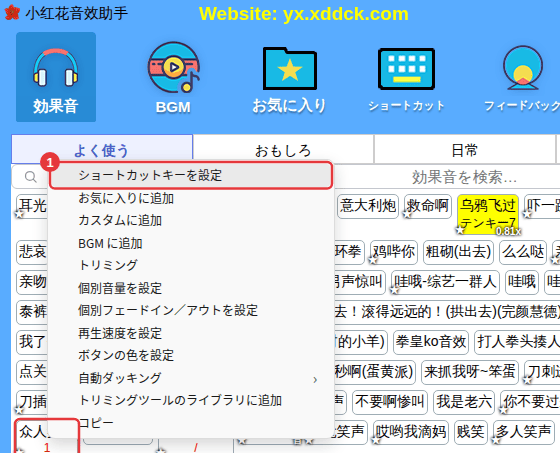Screen dimensions: 560x453
Task: Open the BGM music disc section
Action: pyautogui.click(x=174, y=78)
